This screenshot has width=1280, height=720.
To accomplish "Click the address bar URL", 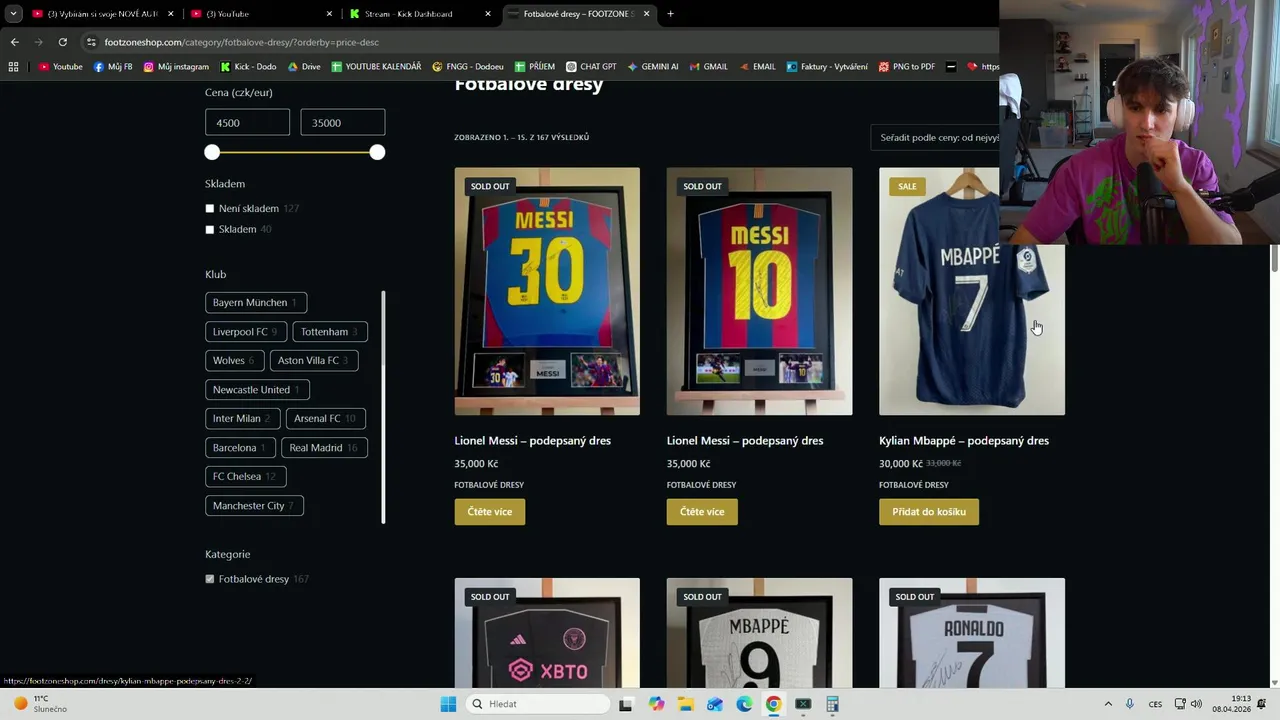I will coord(242,42).
